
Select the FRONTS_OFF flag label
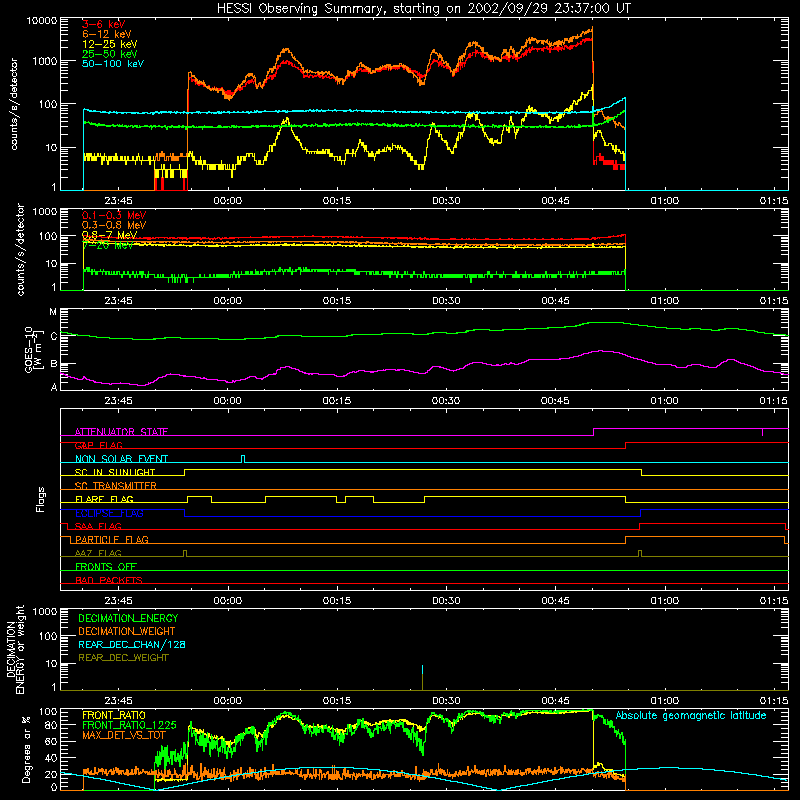click(x=106, y=566)
